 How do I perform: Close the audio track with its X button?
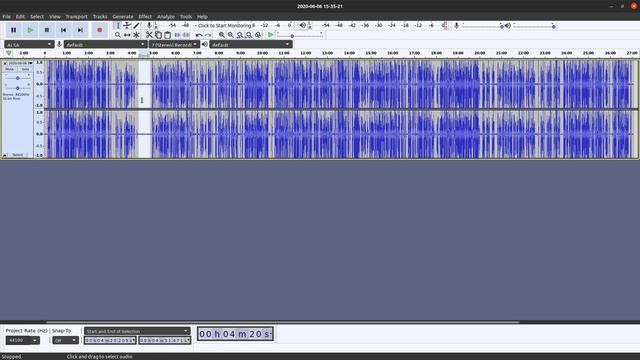pos(5,63)
